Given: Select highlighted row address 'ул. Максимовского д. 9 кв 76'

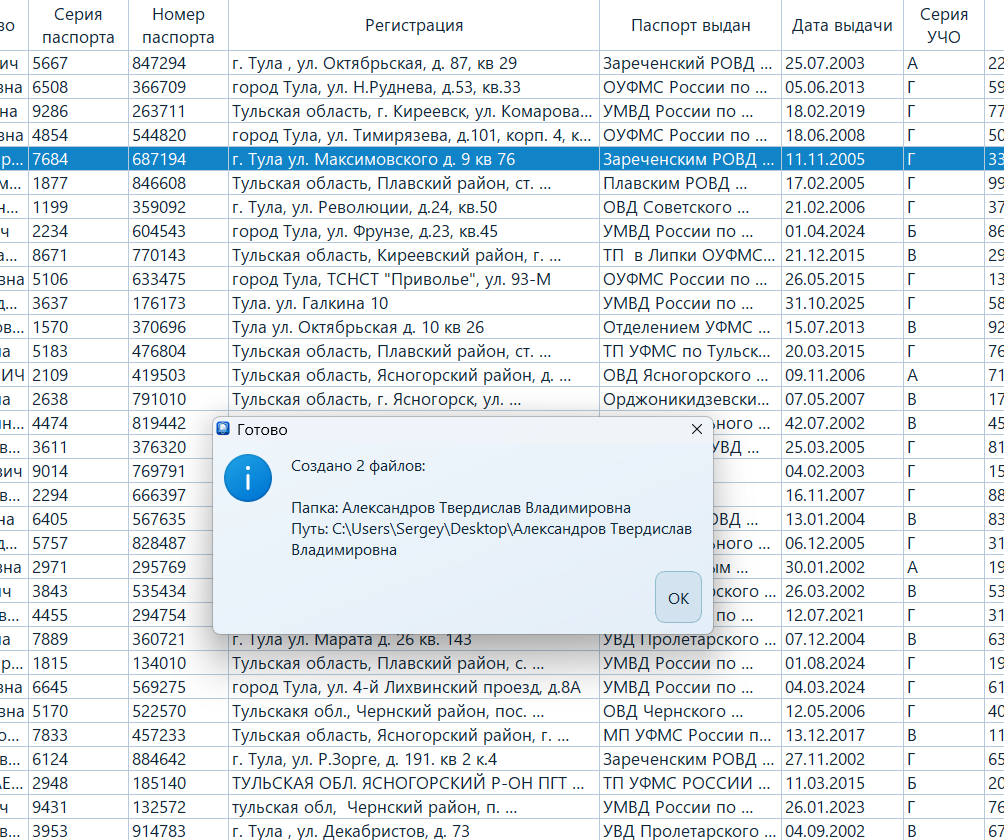Looking at the screenshot, I should click(414, 159).
